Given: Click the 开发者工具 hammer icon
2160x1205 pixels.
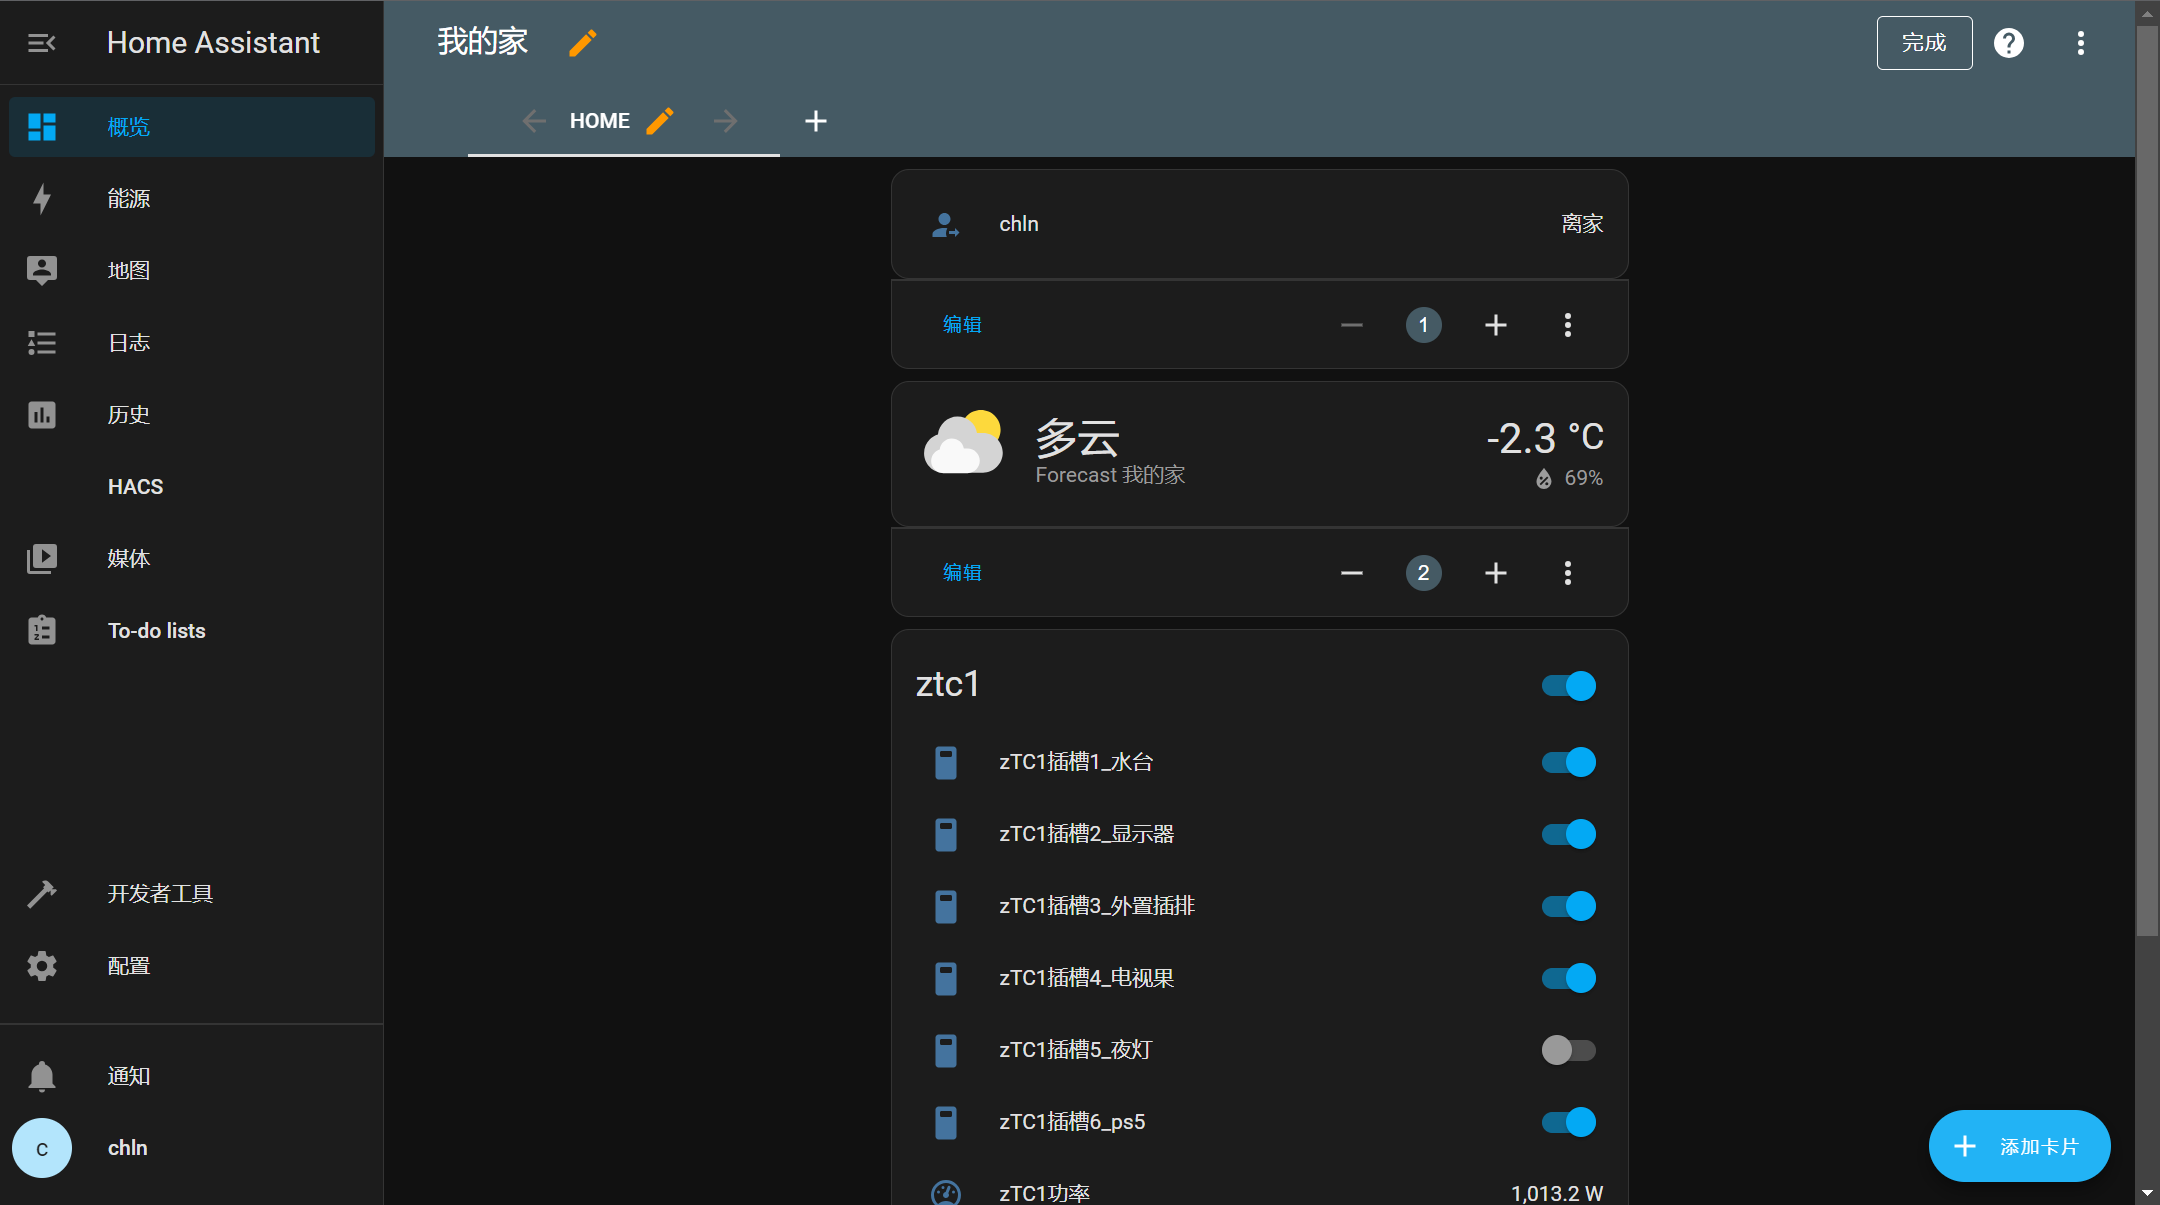Looking at the screenshot, I should pos(42,894).
